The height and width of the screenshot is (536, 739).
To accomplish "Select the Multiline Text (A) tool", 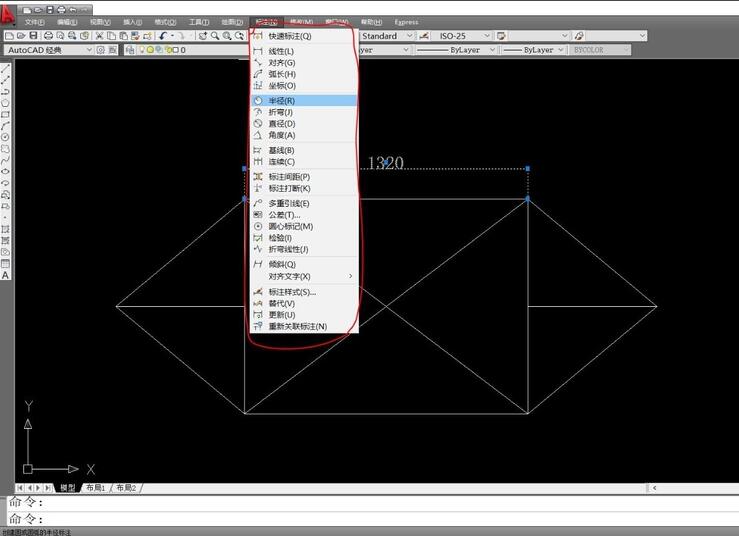I will pyautogui.click(x=5, y=275).
